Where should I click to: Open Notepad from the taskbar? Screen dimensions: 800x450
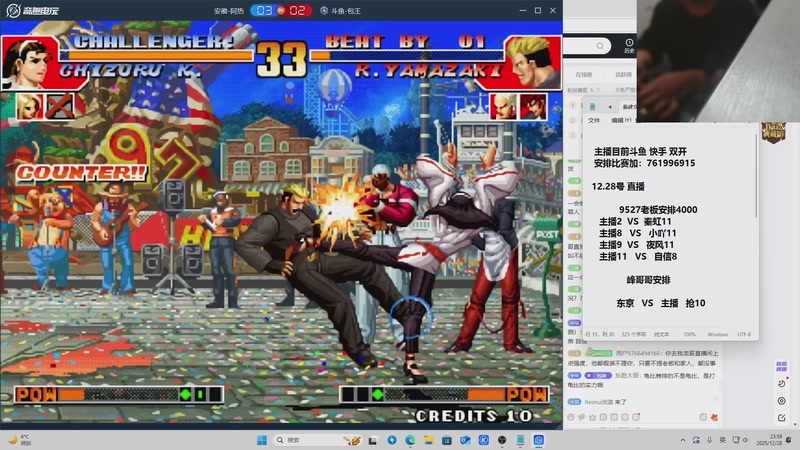click(520, 440)
